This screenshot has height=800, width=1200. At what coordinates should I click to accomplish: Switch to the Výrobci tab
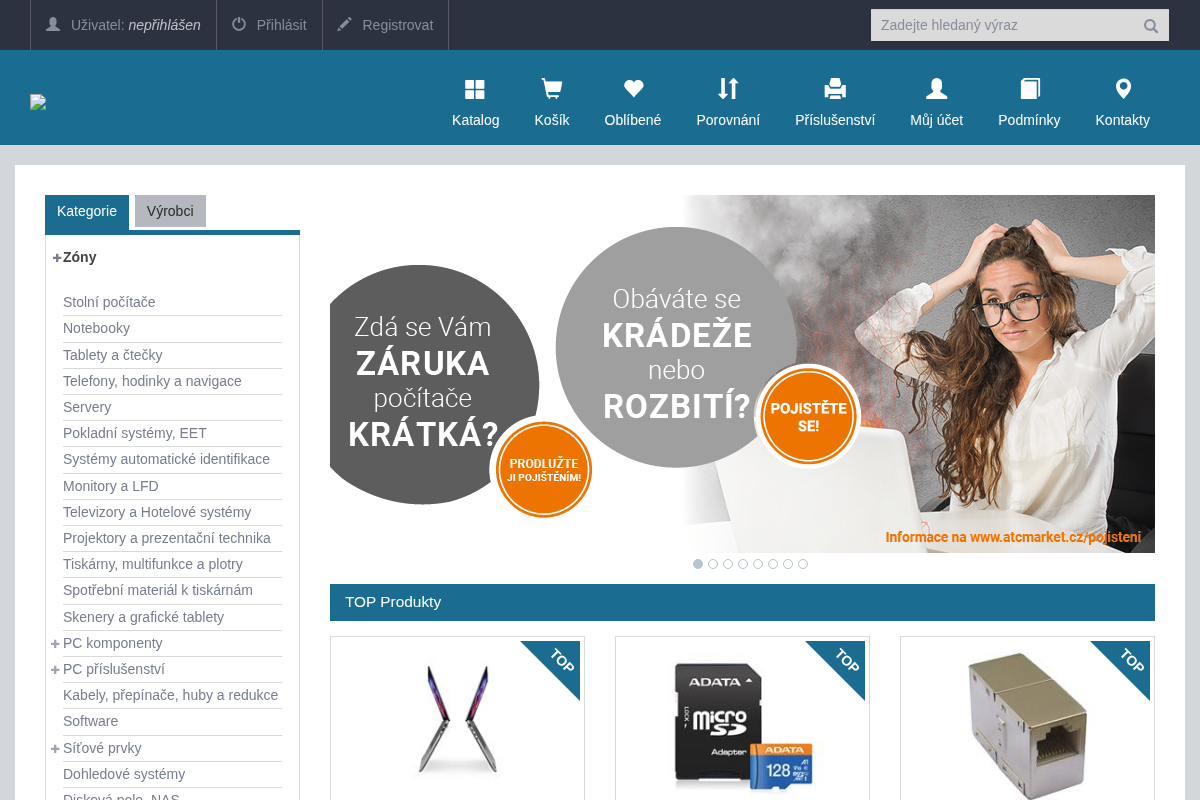(170, 211)
